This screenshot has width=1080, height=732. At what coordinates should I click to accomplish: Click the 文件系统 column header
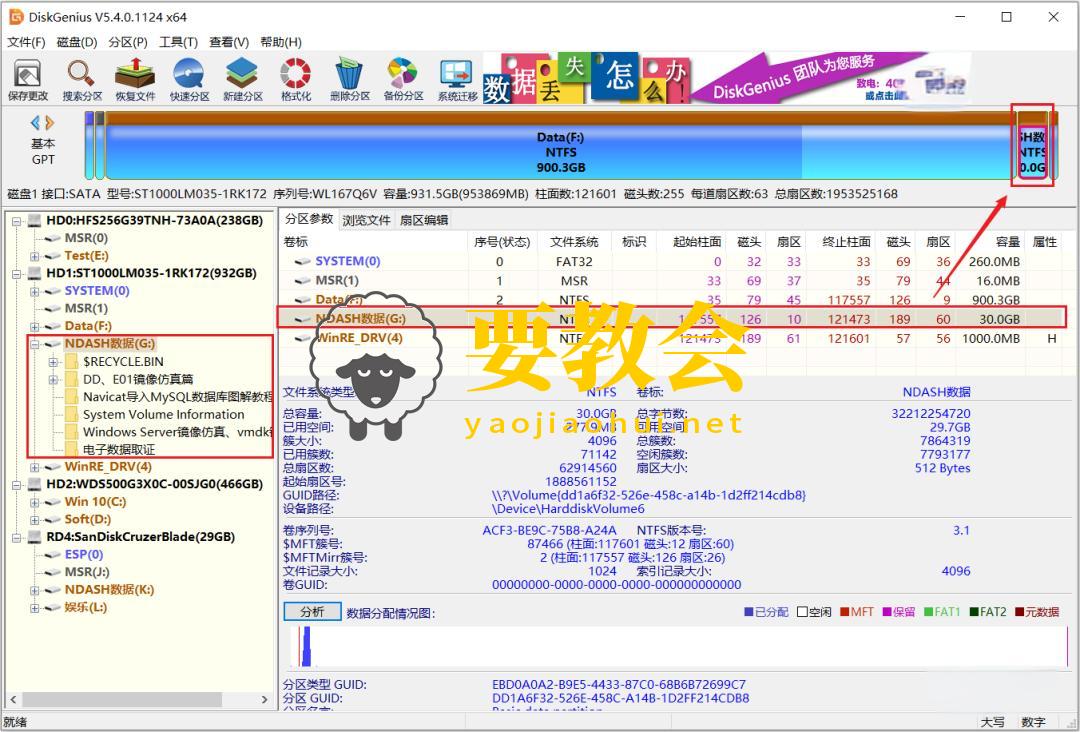(574, 242)
